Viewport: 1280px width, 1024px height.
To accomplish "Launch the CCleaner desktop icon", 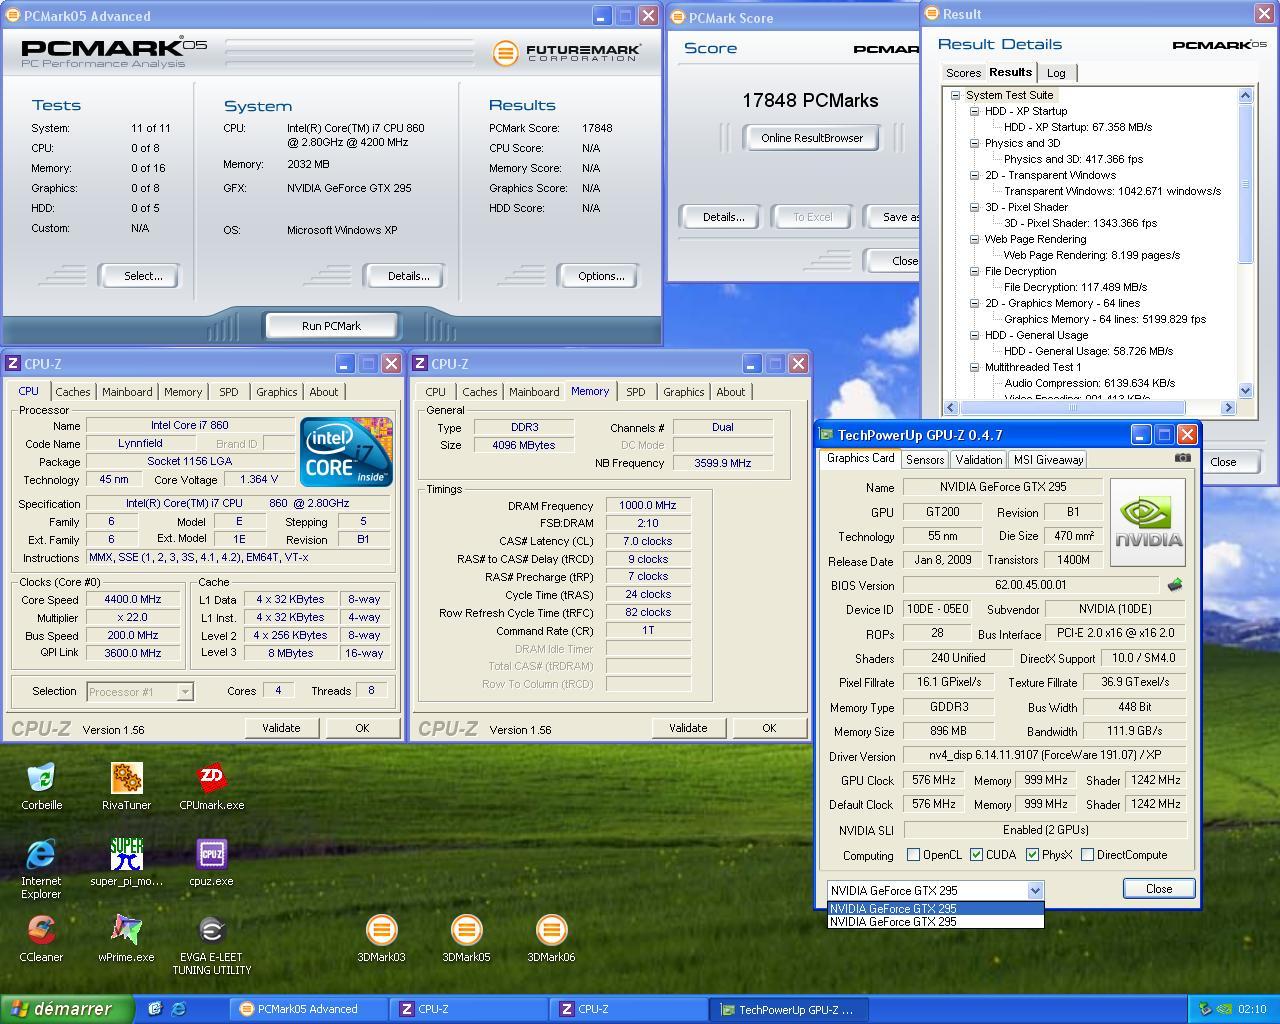I will 41,930.
